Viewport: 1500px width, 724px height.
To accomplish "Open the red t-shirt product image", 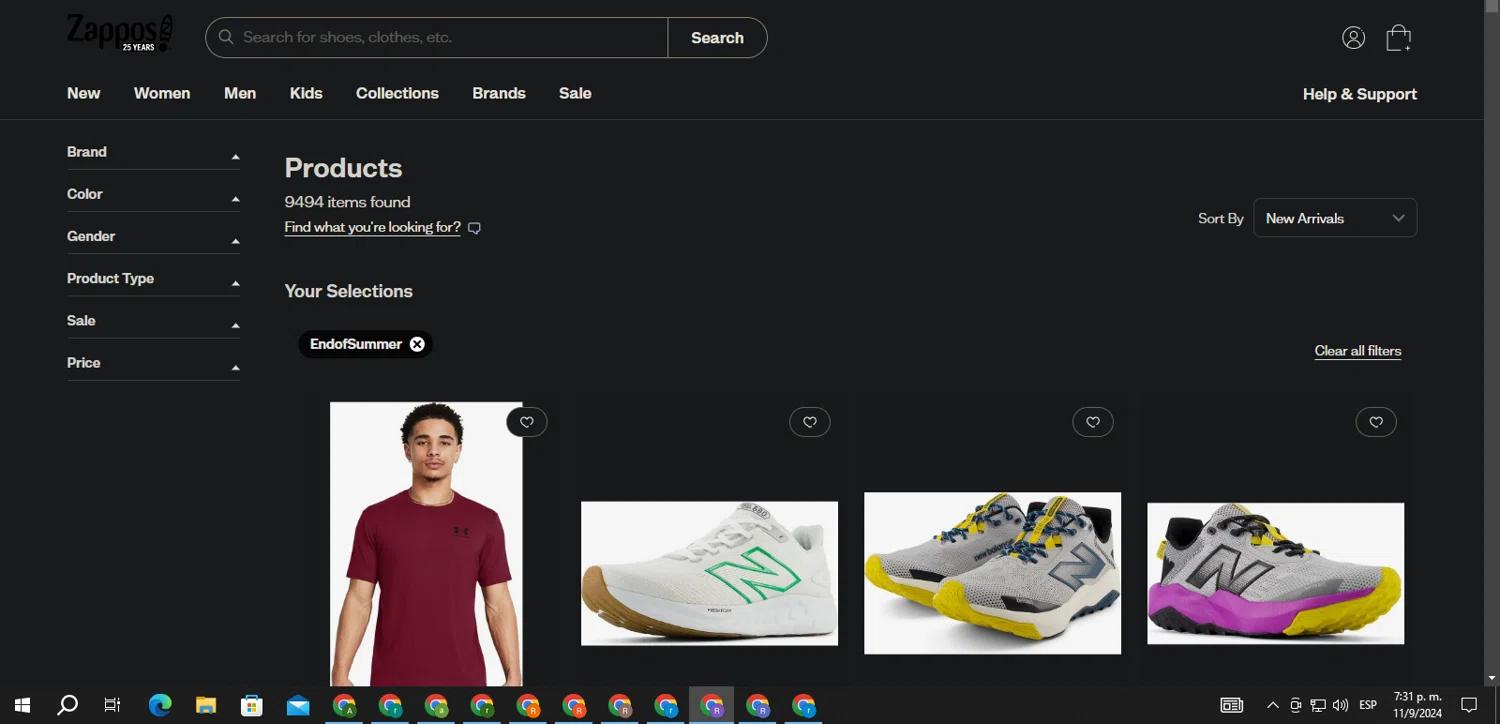I will (x=426, y=544).
